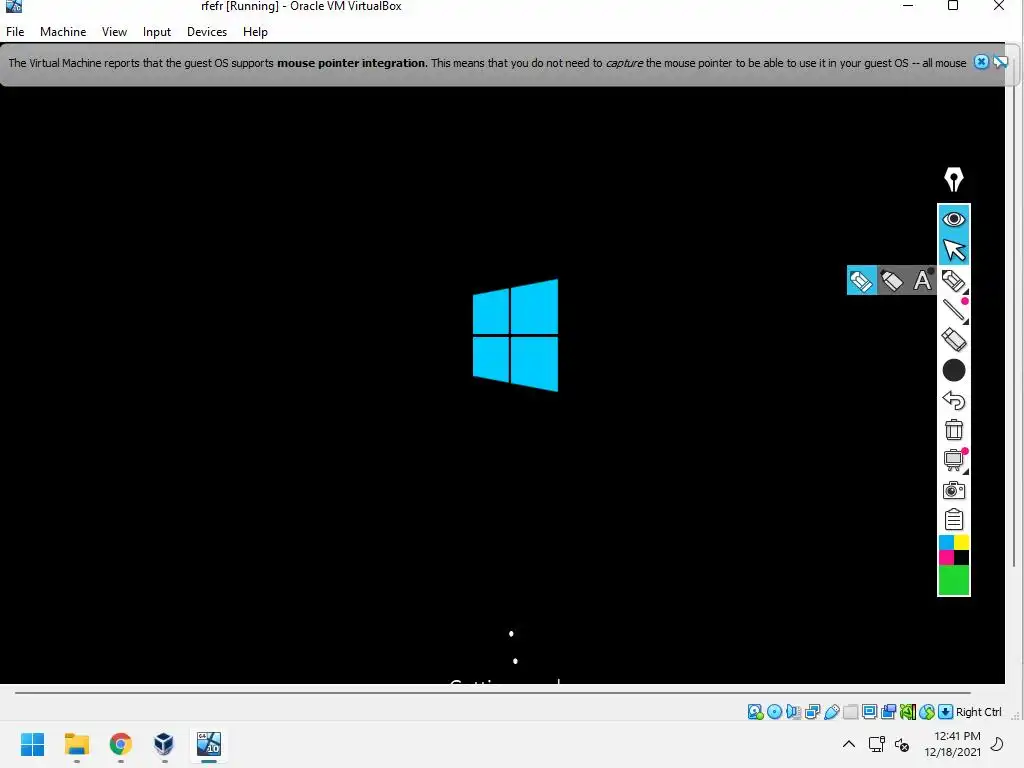
Task: Open the VirtualBox Manager taskbar icon
Action: 164,744
